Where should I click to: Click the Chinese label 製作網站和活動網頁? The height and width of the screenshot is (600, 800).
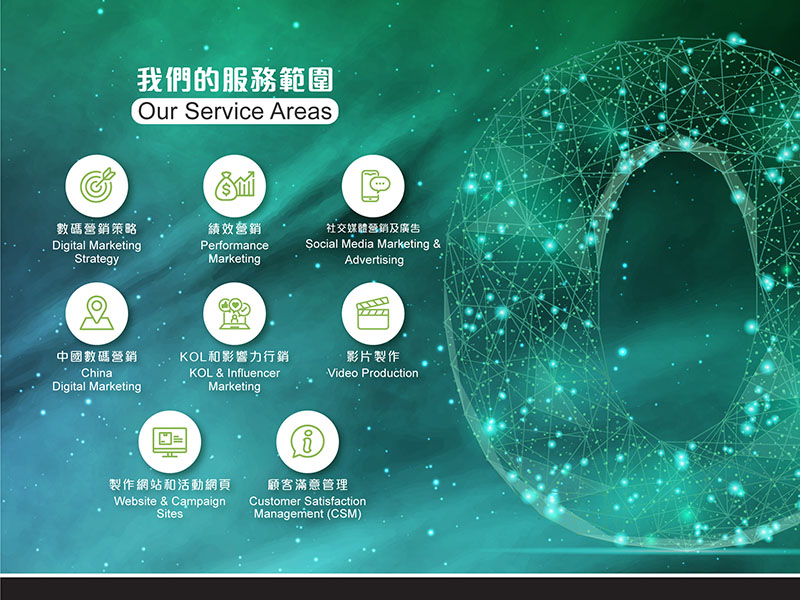click(169, 484)
